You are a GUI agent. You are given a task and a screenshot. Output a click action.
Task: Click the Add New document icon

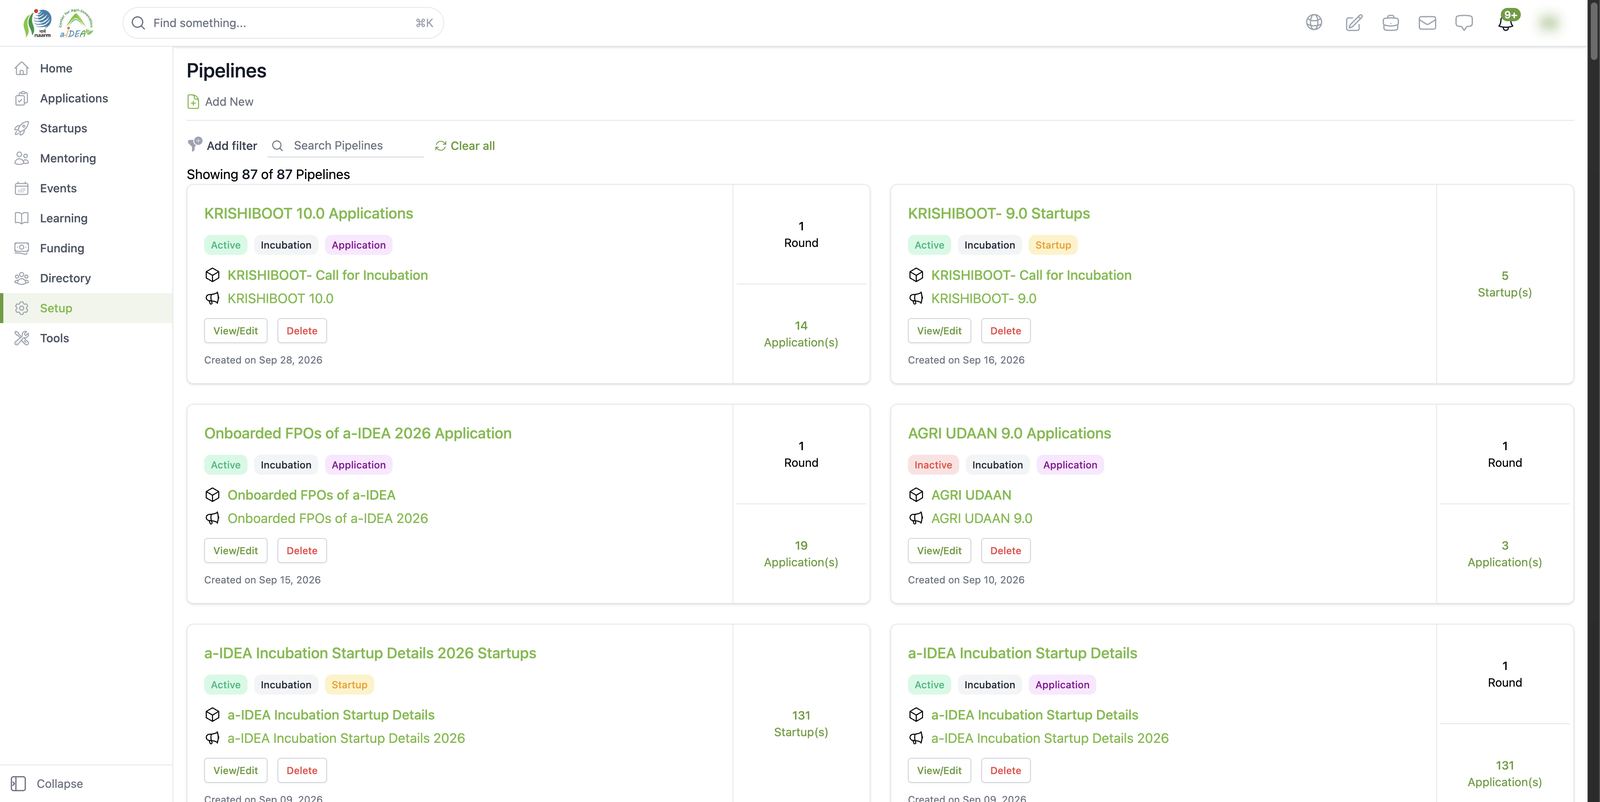193,101
